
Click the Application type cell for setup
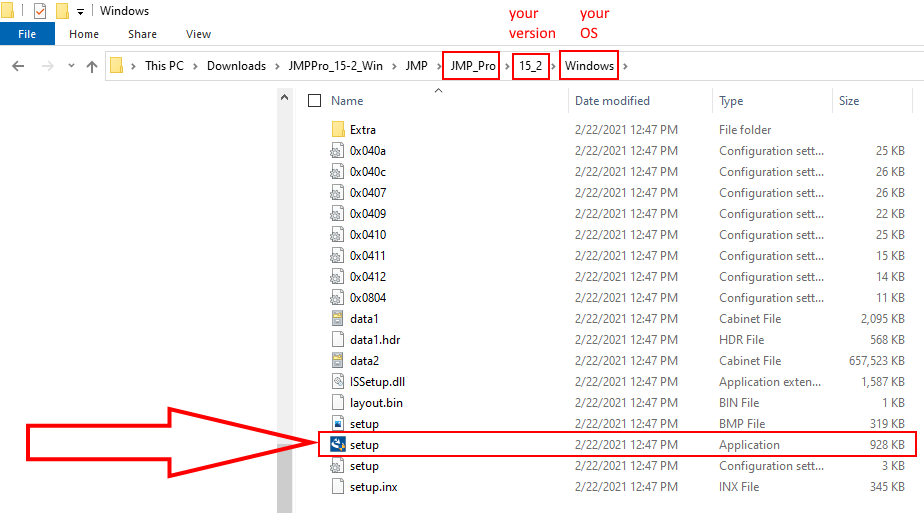(x=749, y=445)
